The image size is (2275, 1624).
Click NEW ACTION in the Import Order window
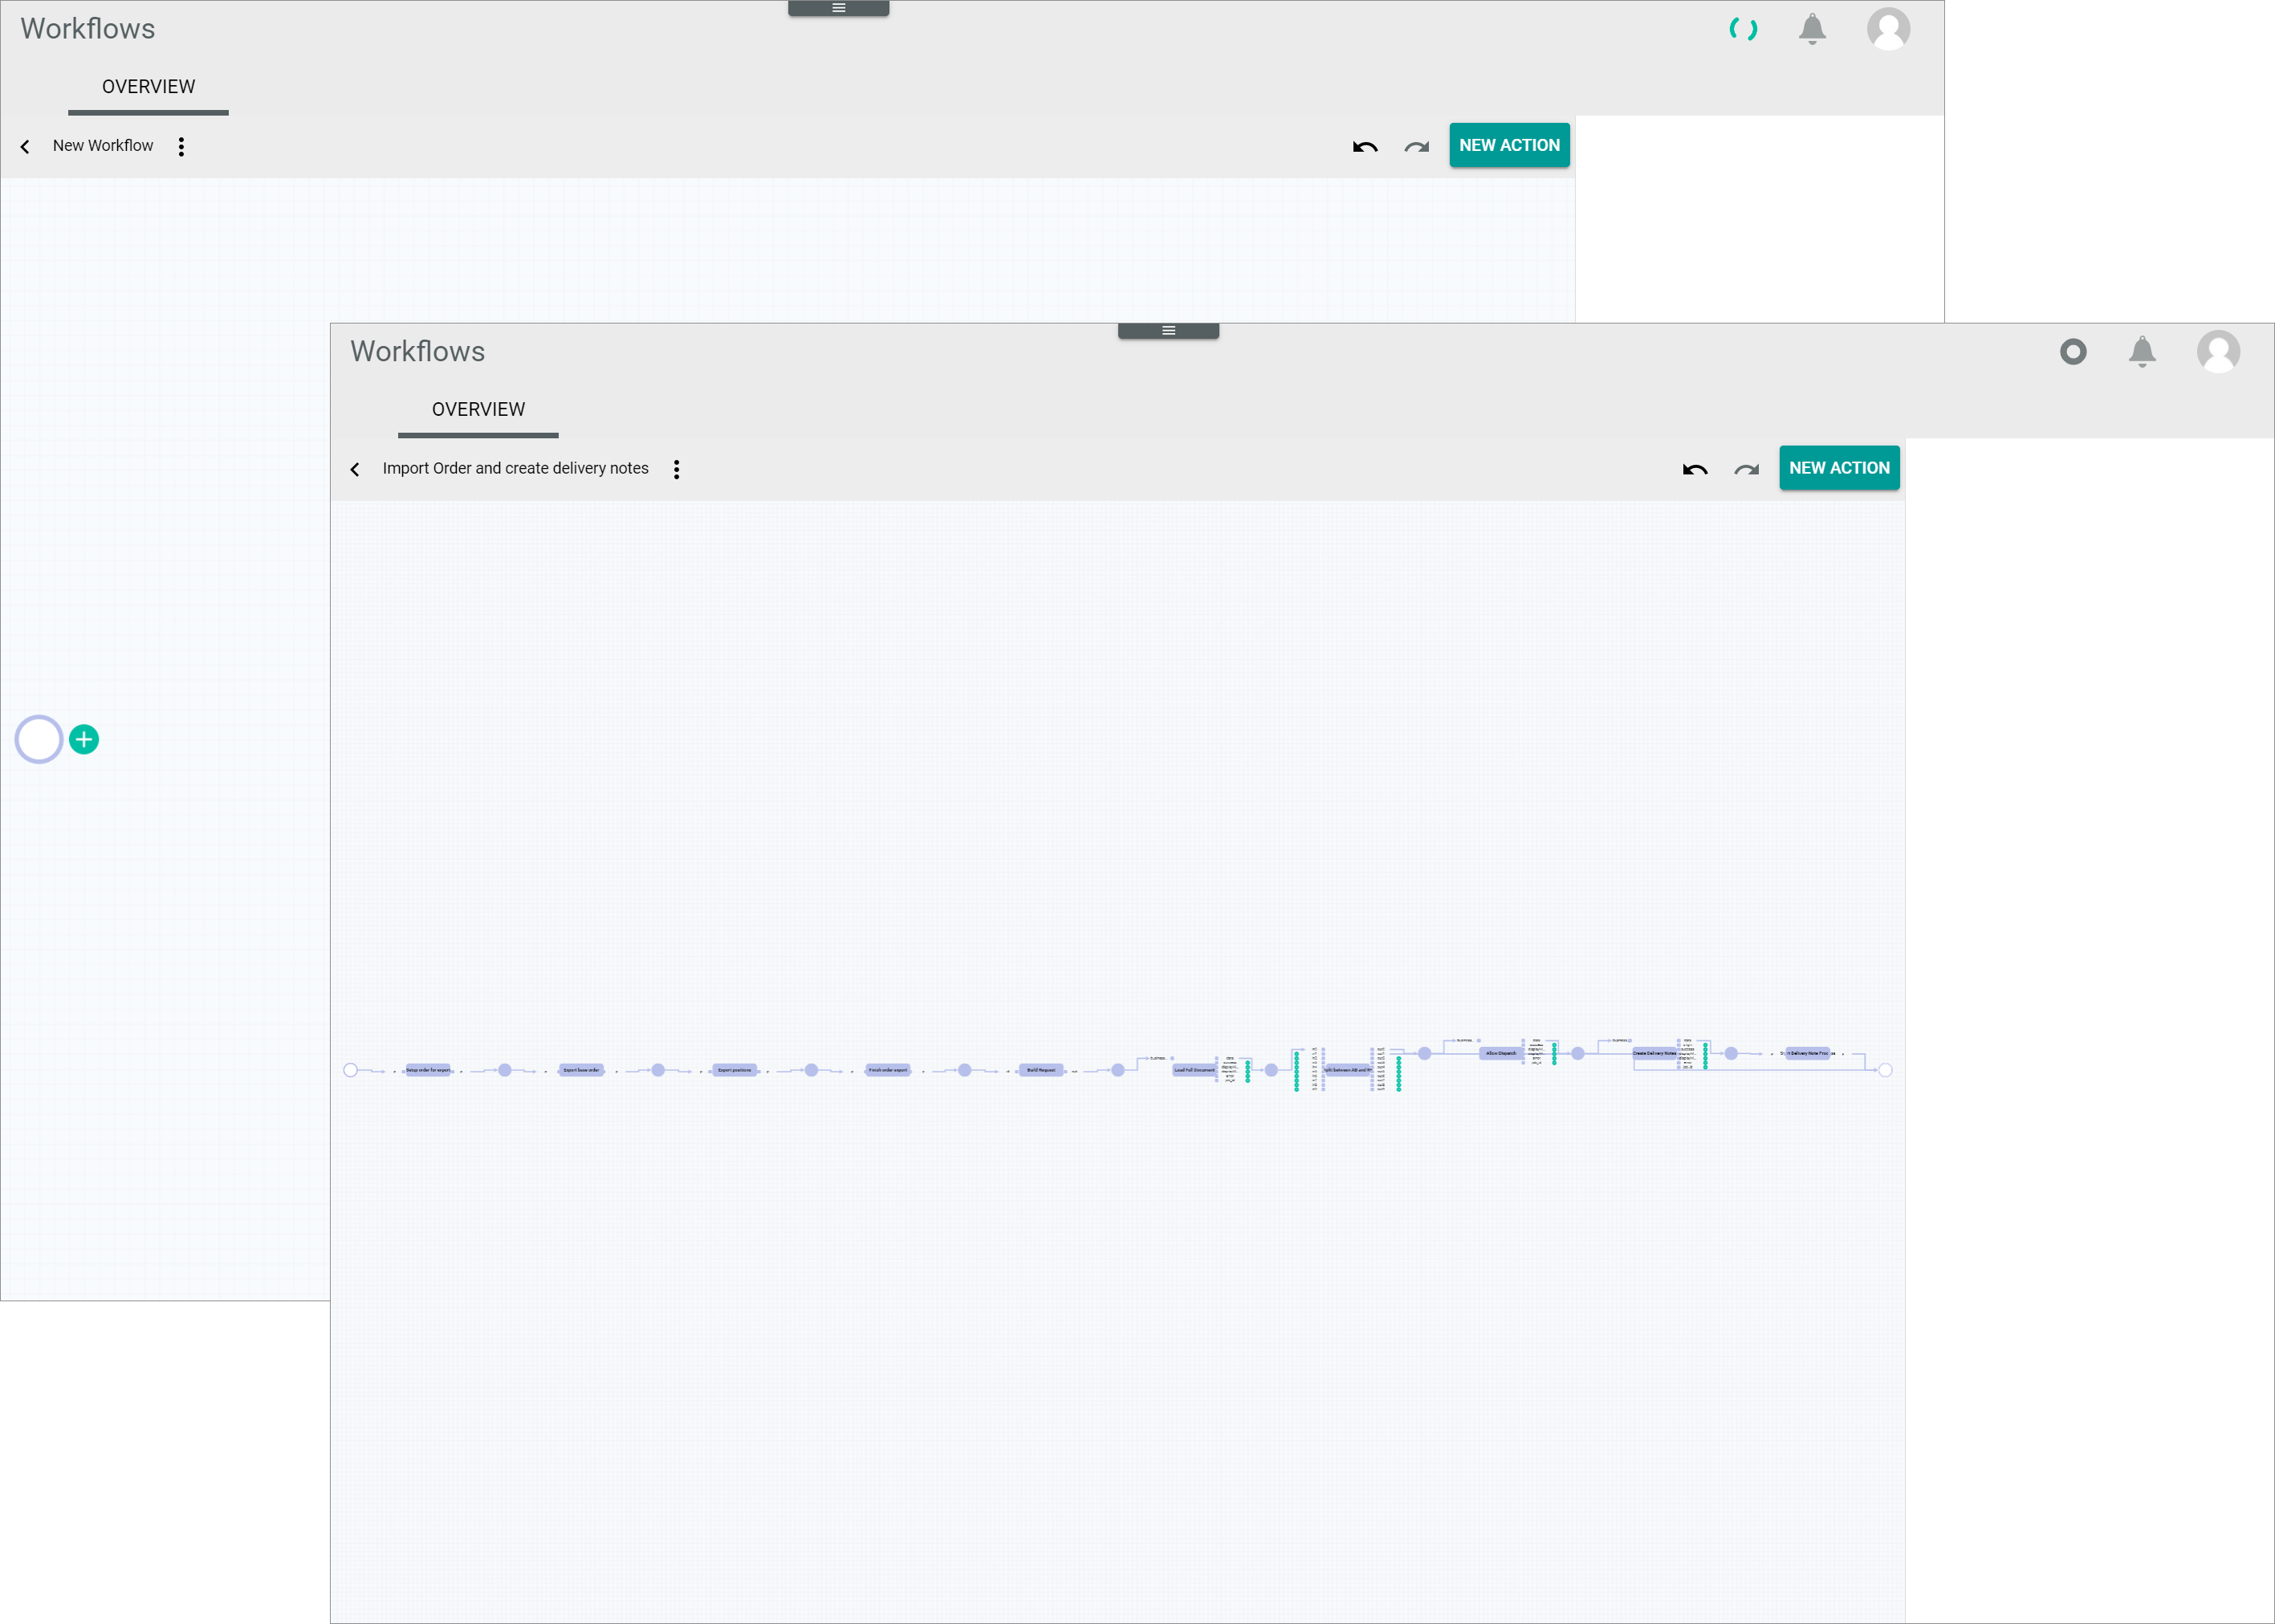pyautogui.click(x=1839, y=468)
